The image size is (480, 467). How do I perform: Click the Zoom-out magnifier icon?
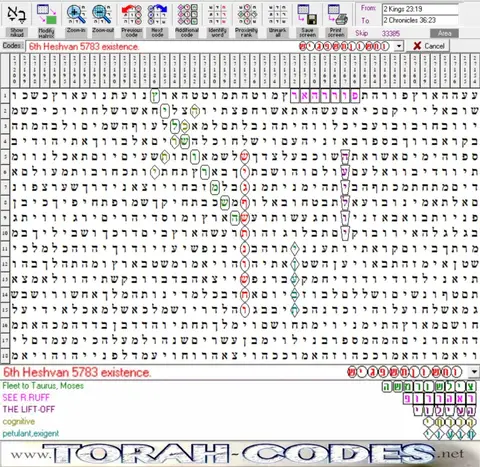point(102,14)
